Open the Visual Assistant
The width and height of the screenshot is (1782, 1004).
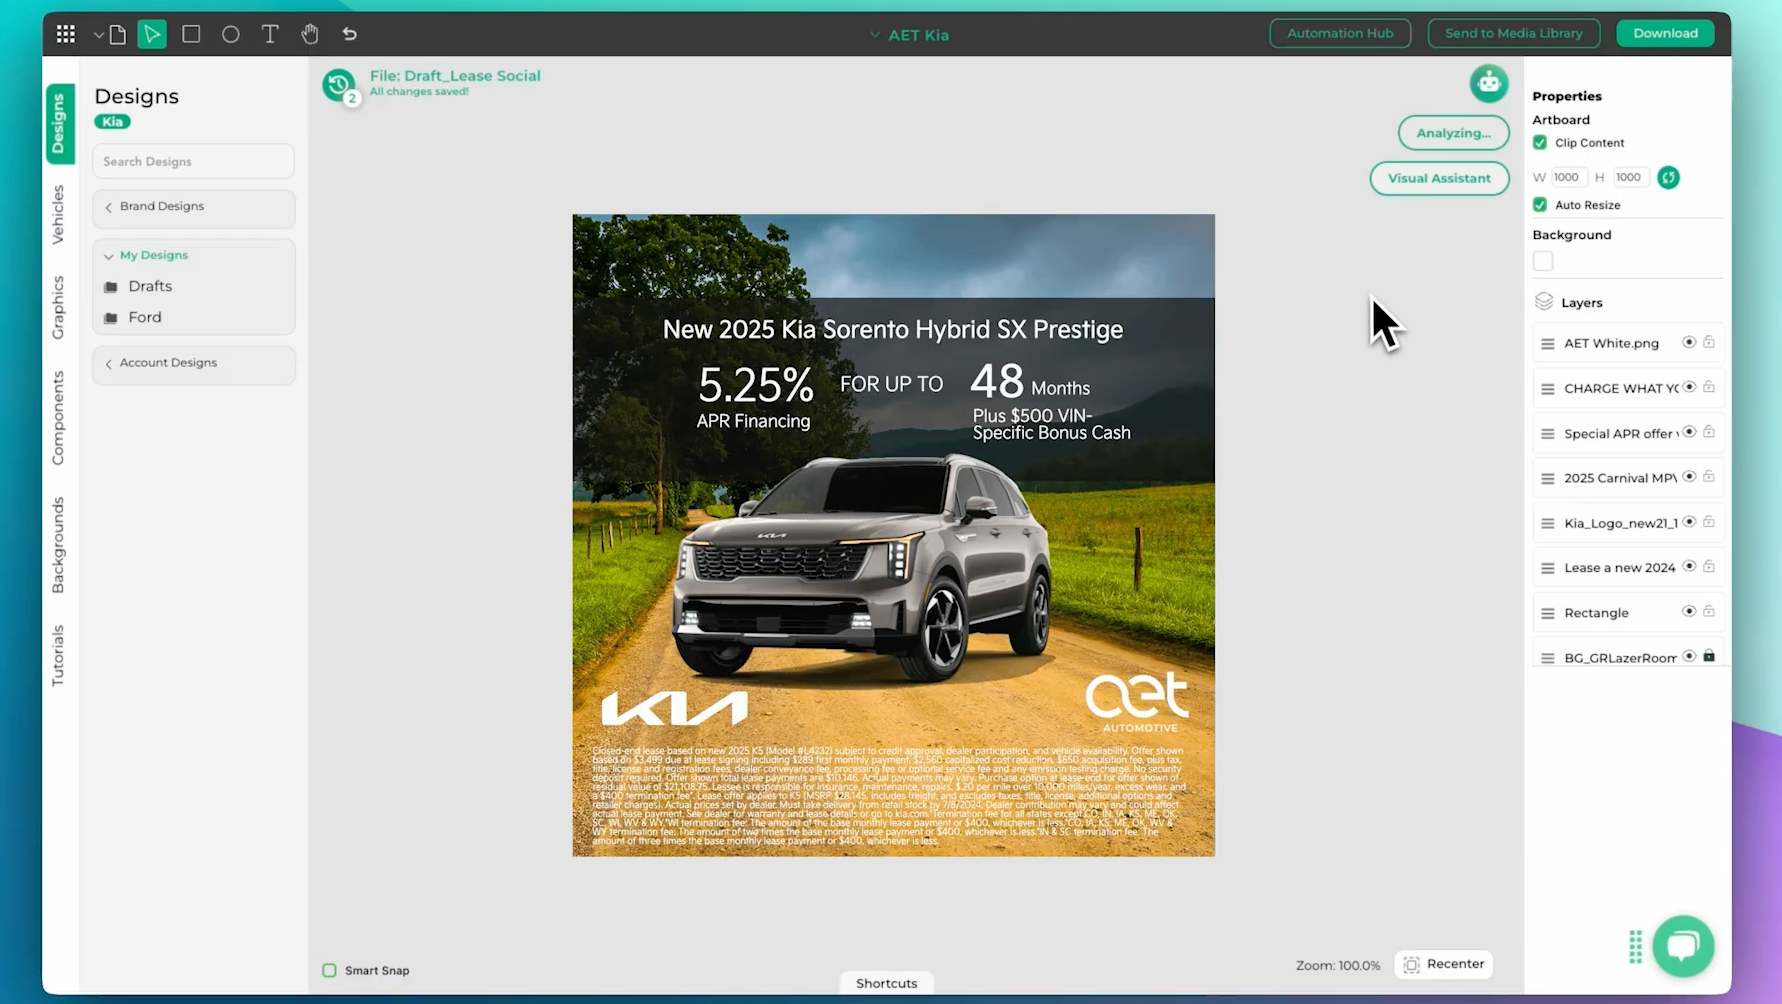1439,178
